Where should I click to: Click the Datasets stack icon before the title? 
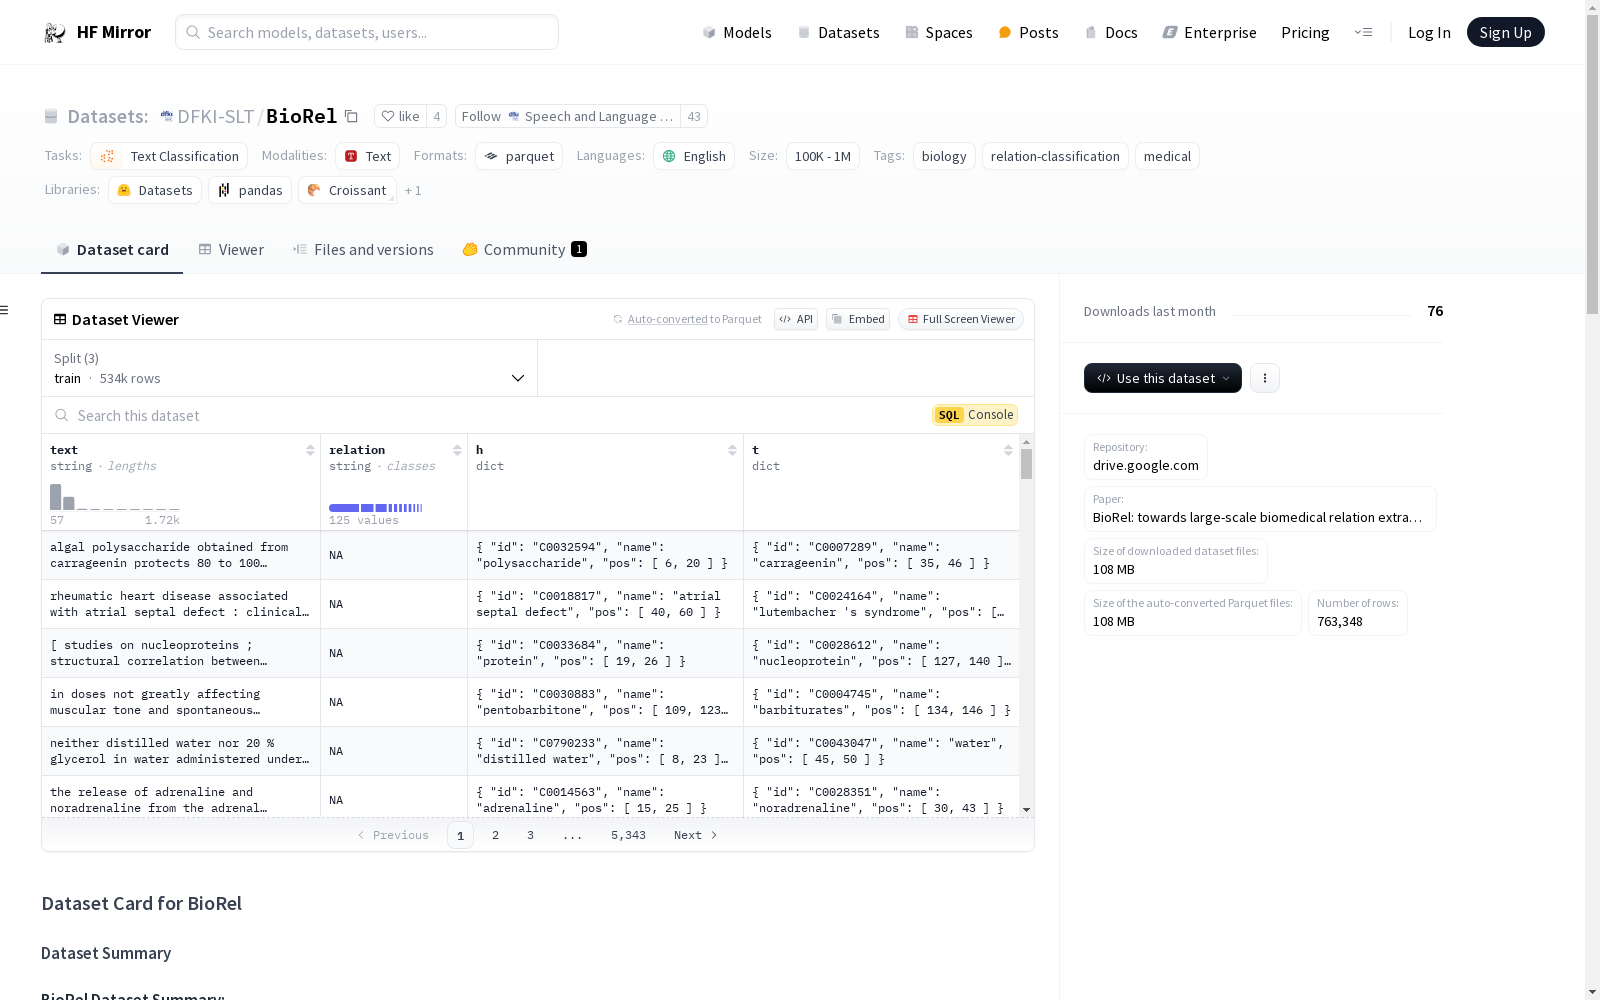pyautogui.click(x=51, y=116)
